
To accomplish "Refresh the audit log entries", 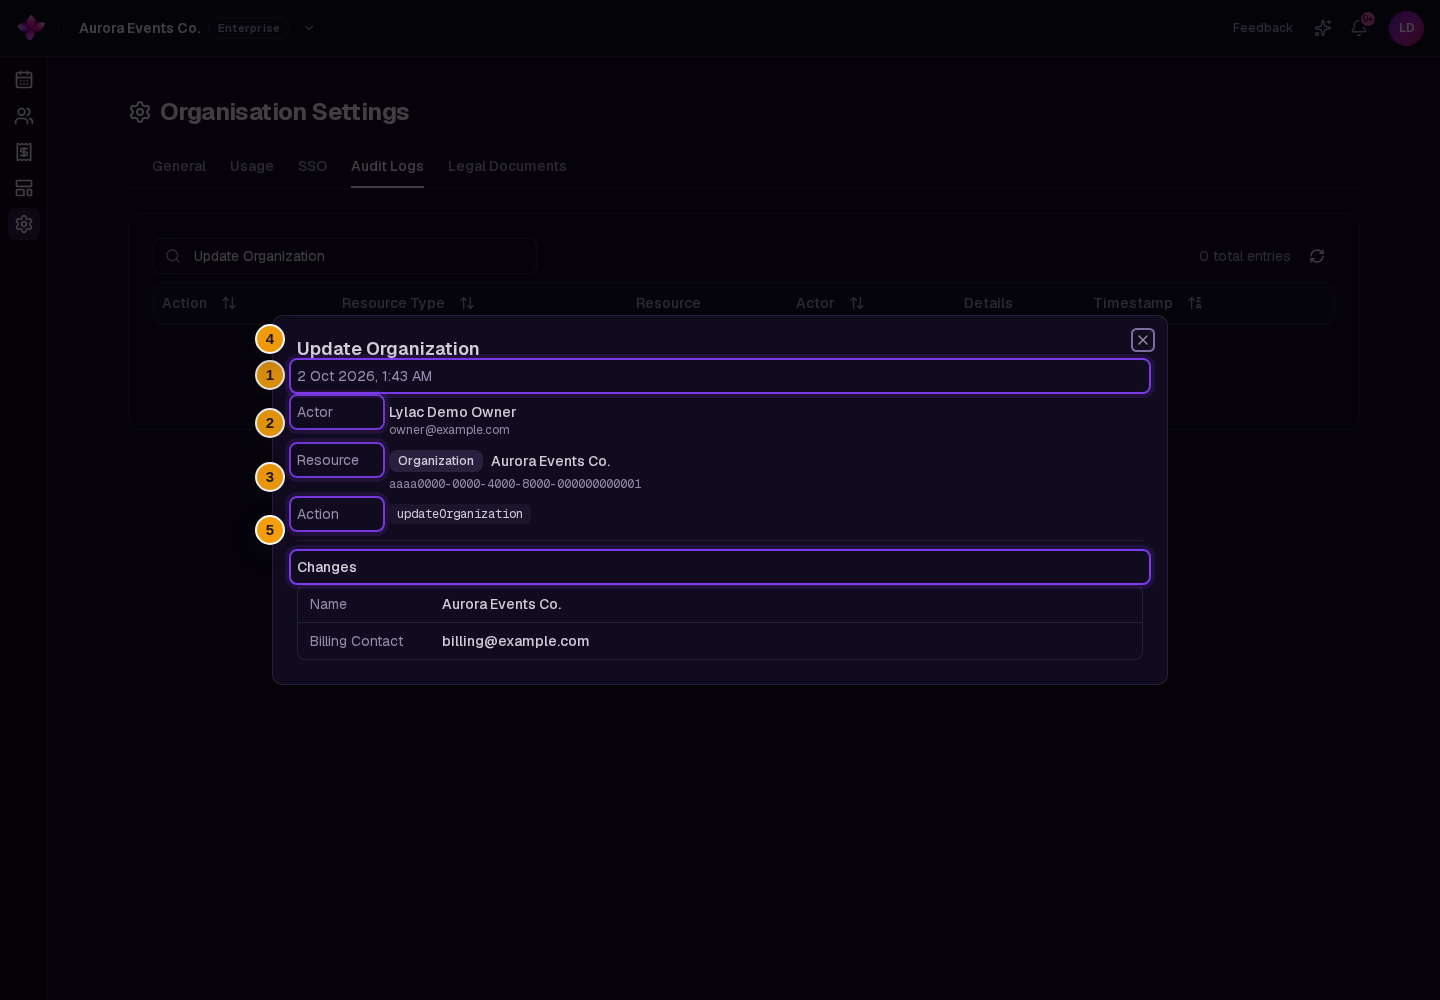I will tap(1317, 256).
